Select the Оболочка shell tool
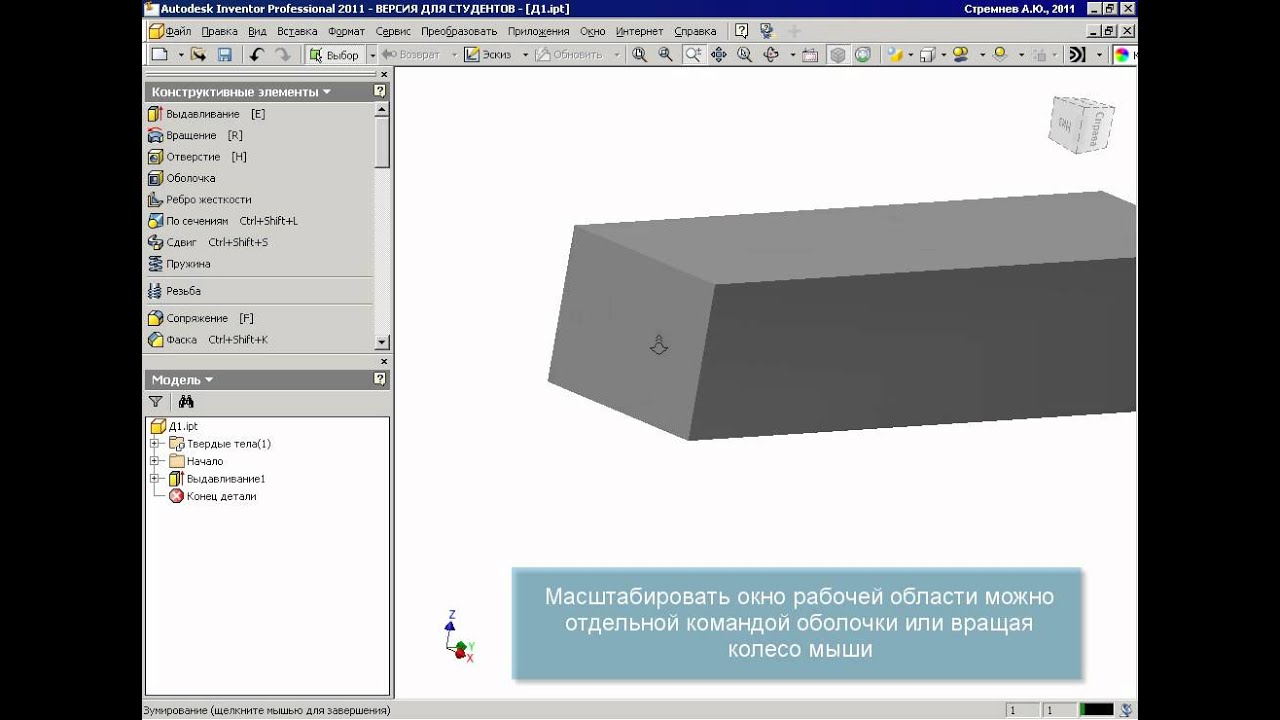 (x=181, y=178)
